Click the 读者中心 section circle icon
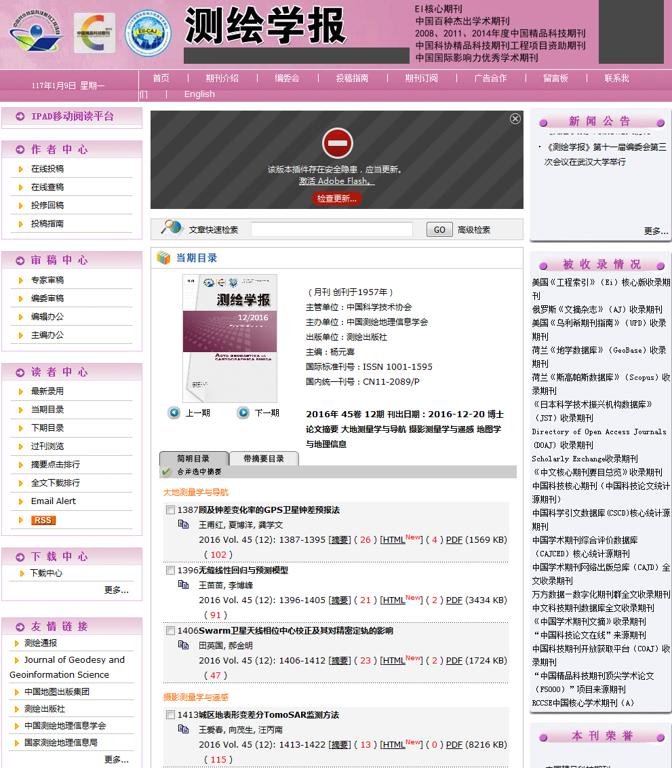The width and height of the screenshot is (672, 768). point(20,372)
